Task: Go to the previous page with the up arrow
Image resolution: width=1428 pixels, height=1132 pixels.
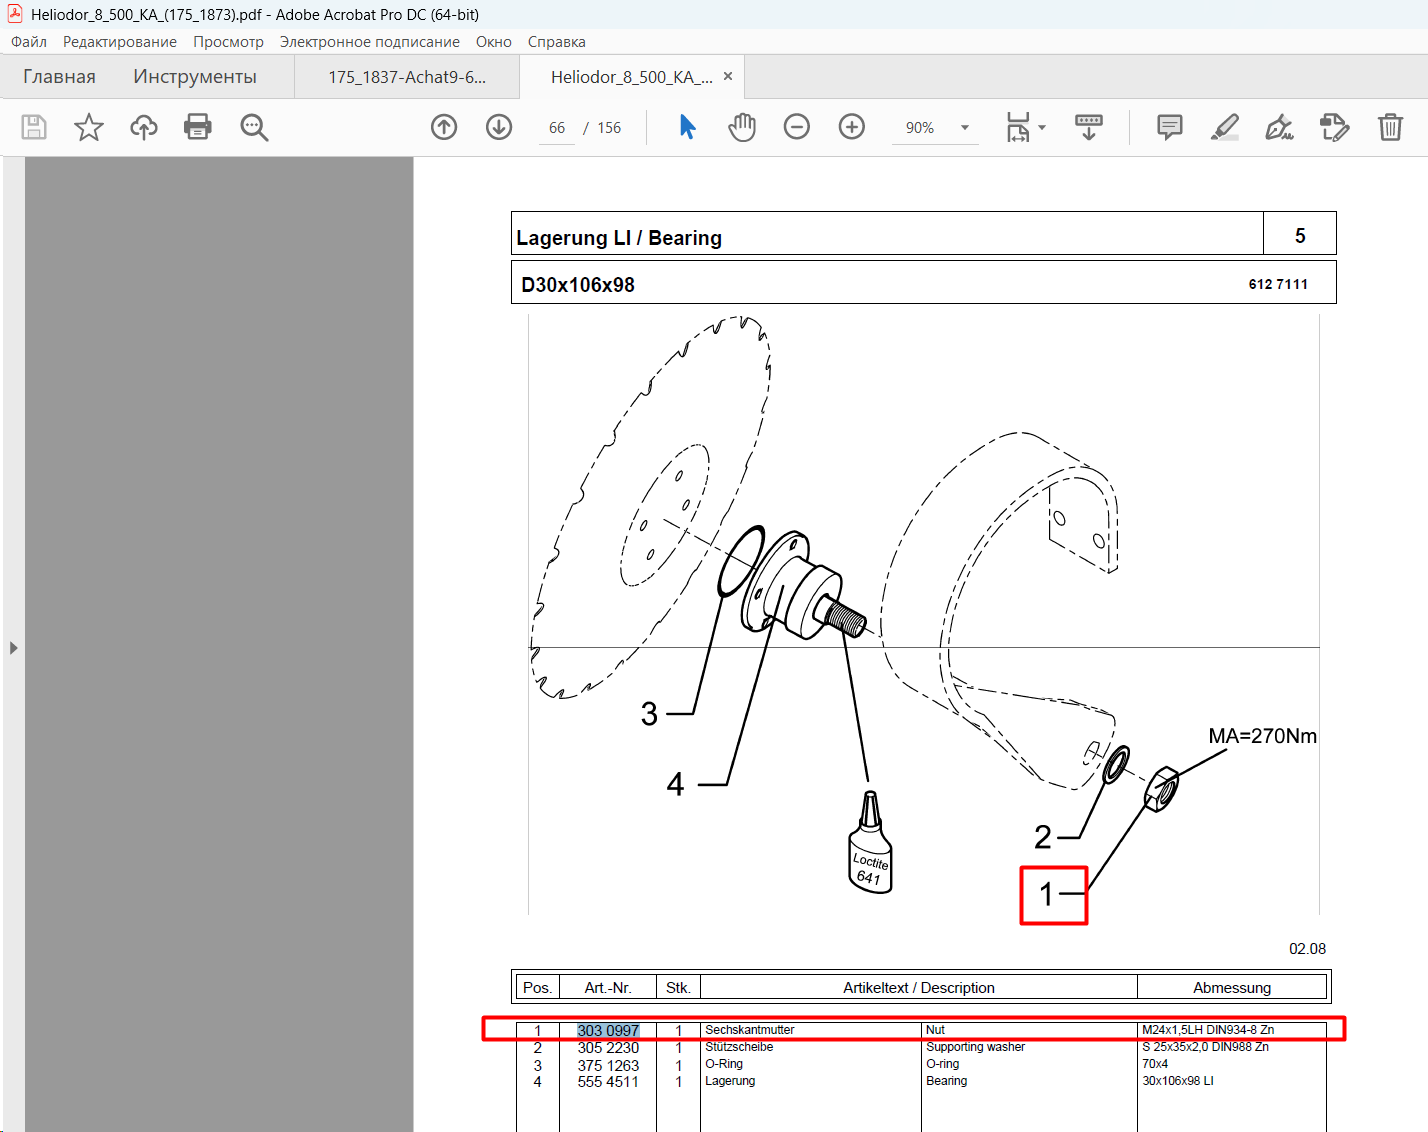Action: point(444,127)
